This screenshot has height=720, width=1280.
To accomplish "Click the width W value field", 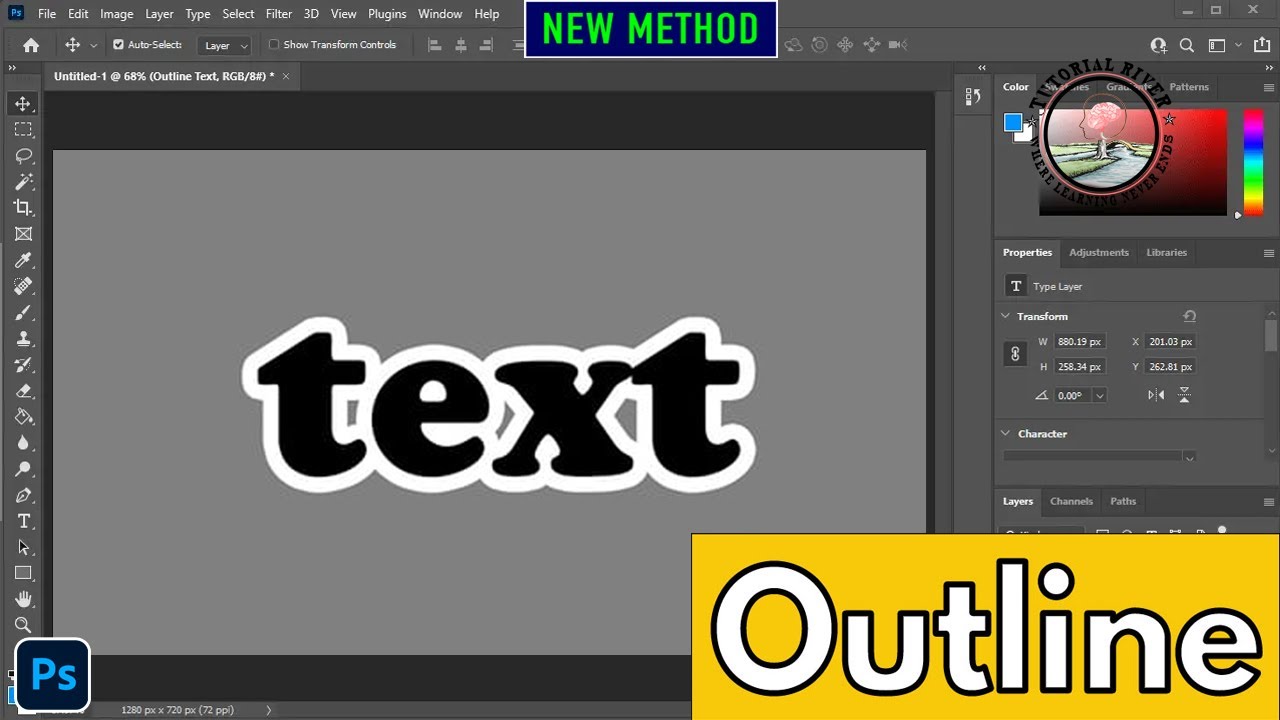I will click(1080, 342).
